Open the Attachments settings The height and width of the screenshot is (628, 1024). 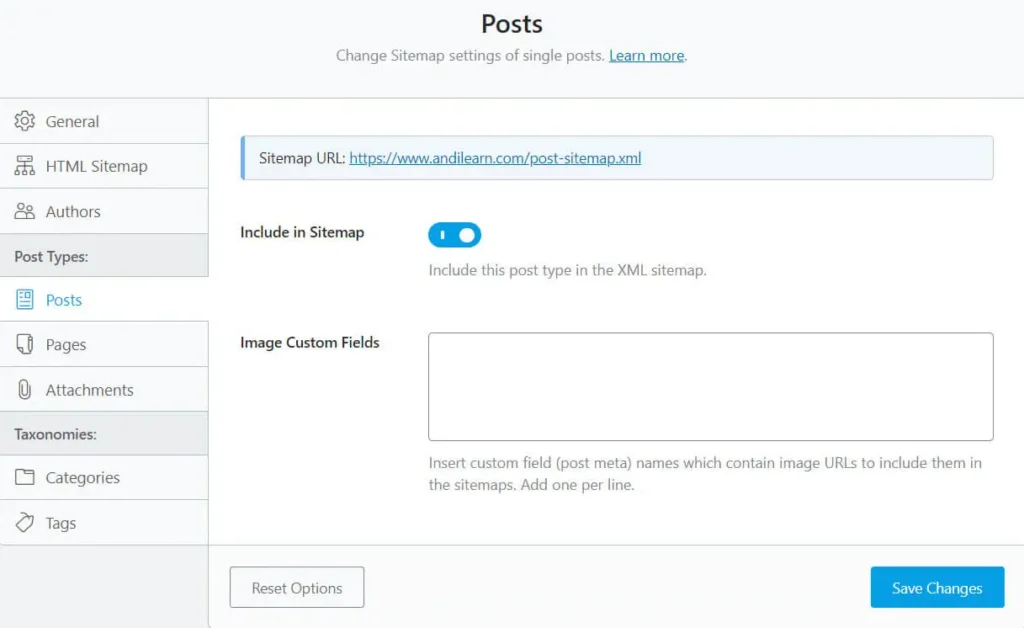click(90, 389)
